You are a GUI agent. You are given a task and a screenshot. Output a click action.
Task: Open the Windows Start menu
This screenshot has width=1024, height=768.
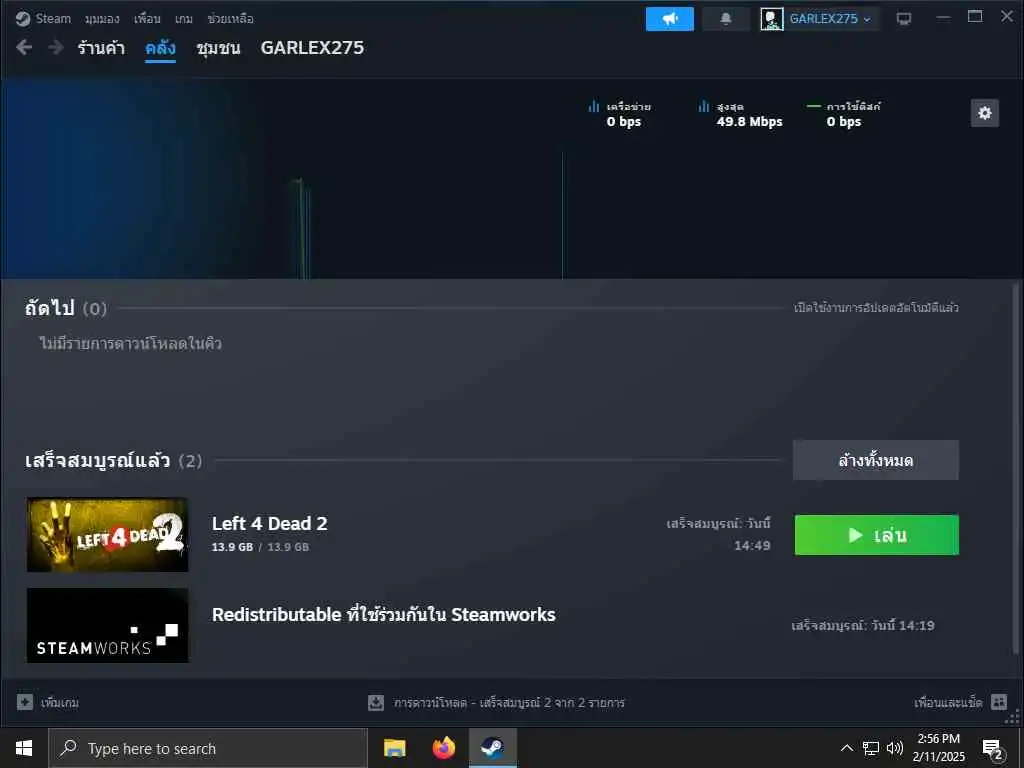click(24, 748)
